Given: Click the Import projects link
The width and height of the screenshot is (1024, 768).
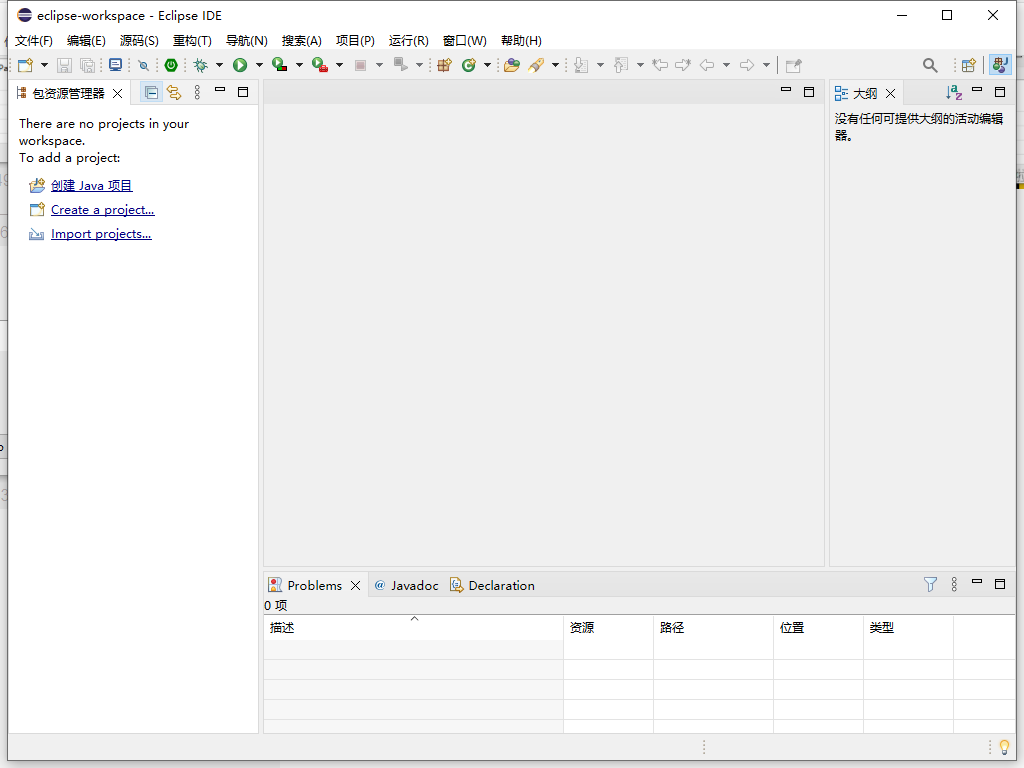Looking at the screenshot, I should [100, 233].
